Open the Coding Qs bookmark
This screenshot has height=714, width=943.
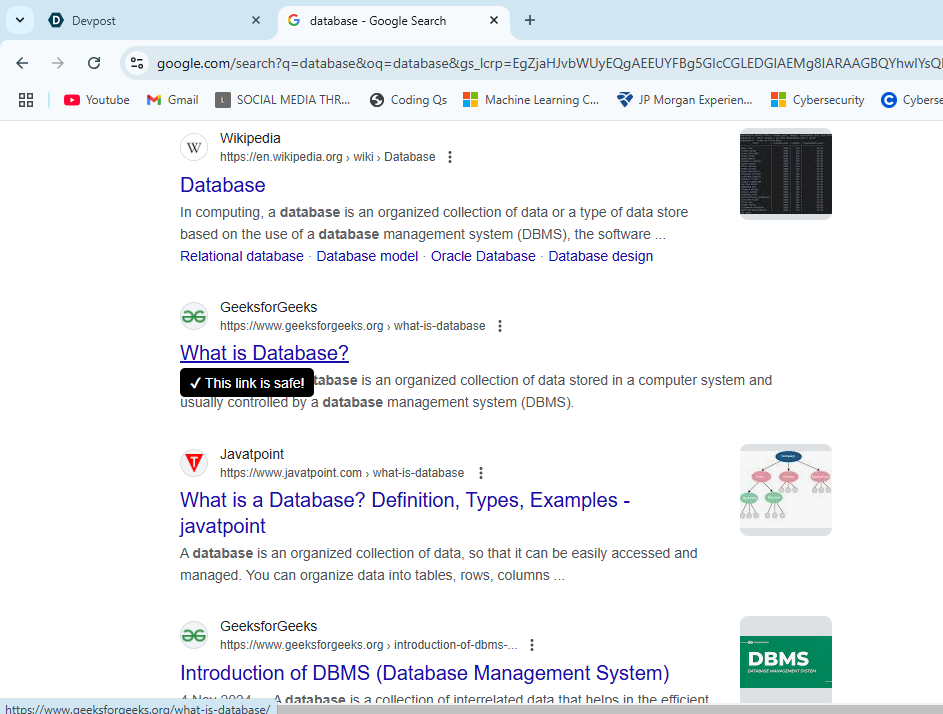408,100
